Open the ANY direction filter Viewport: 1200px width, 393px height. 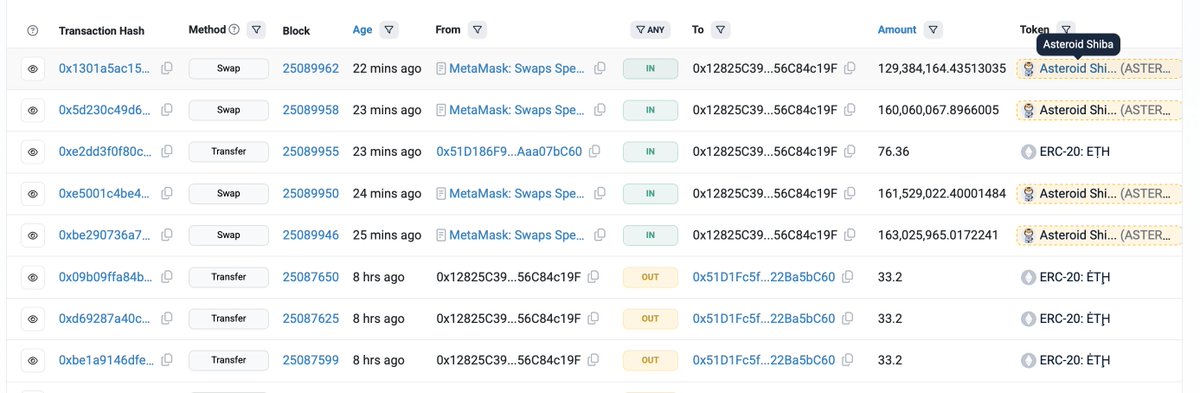pos(650,30)
